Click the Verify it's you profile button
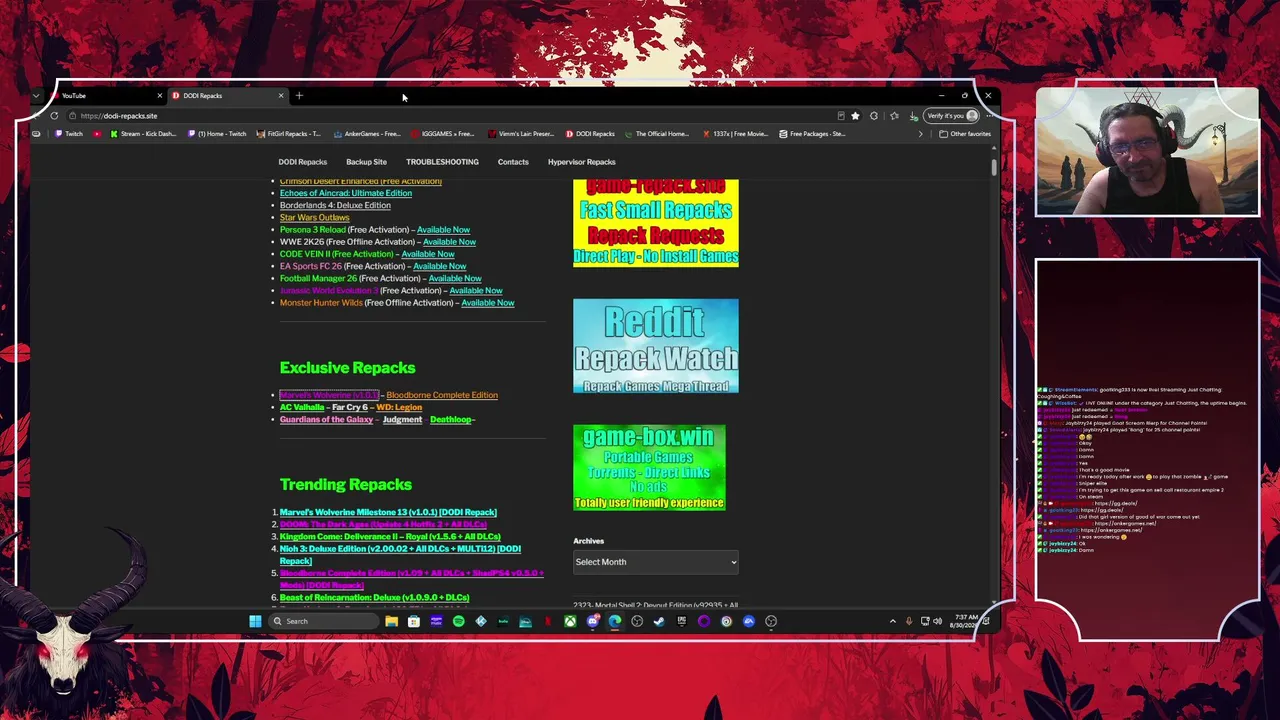The image size is (1280, 720). [951, 116]
